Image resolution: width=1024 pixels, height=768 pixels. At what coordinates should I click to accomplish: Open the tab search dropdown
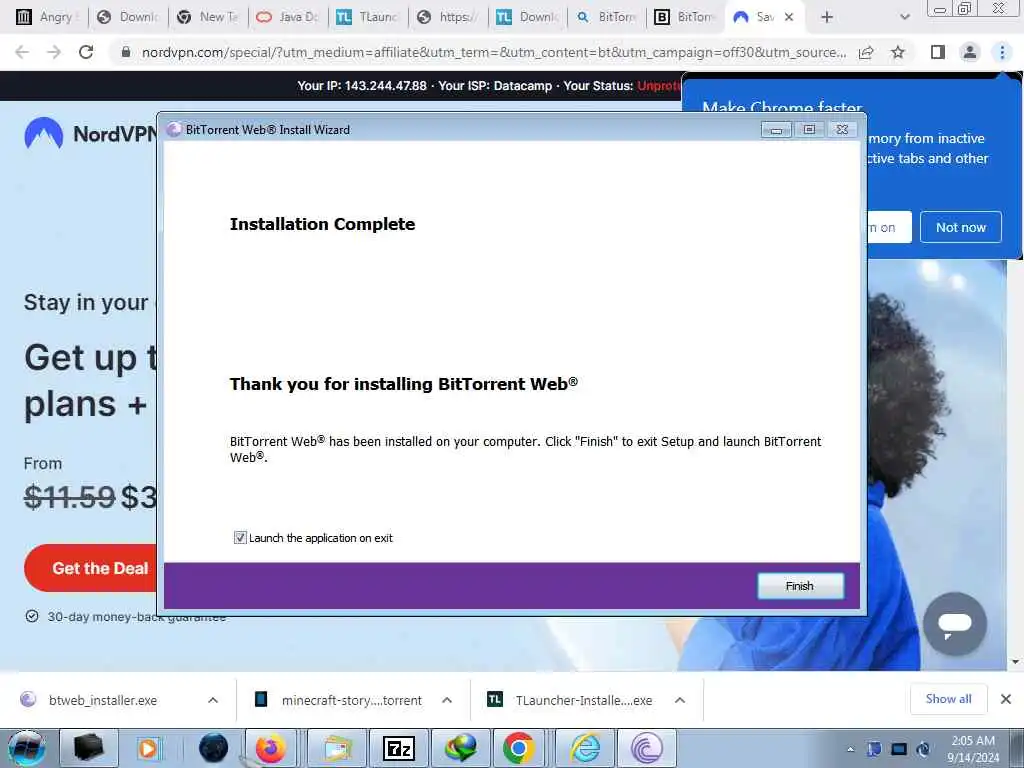[x=904, y=17]
